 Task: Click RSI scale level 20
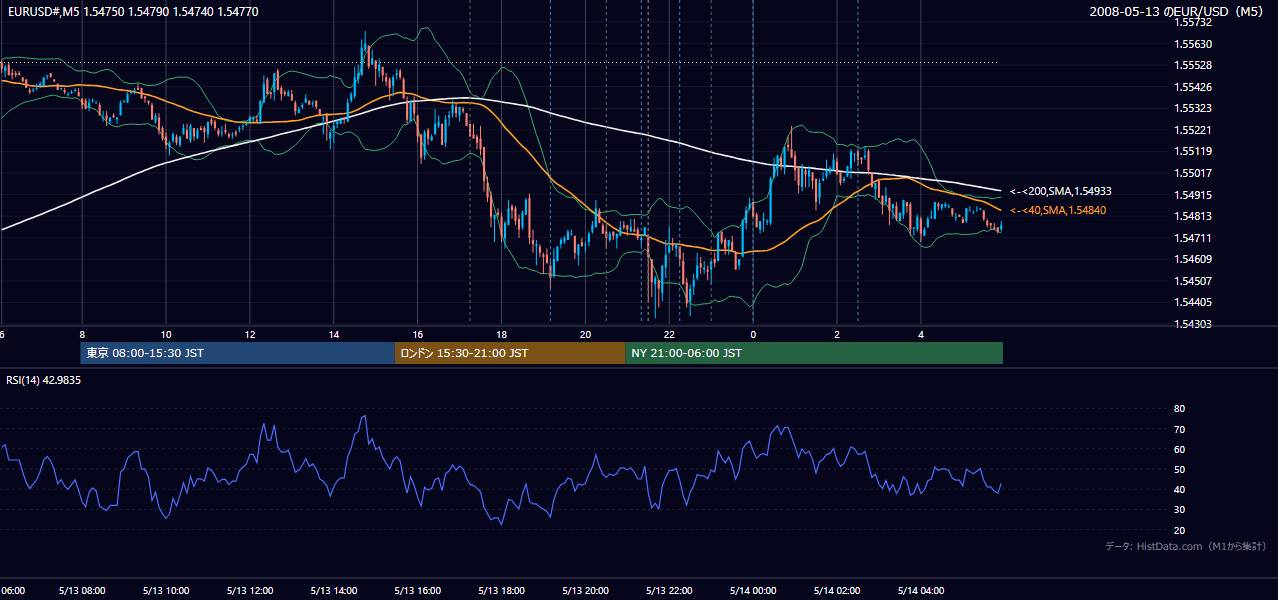(1179, 530)
